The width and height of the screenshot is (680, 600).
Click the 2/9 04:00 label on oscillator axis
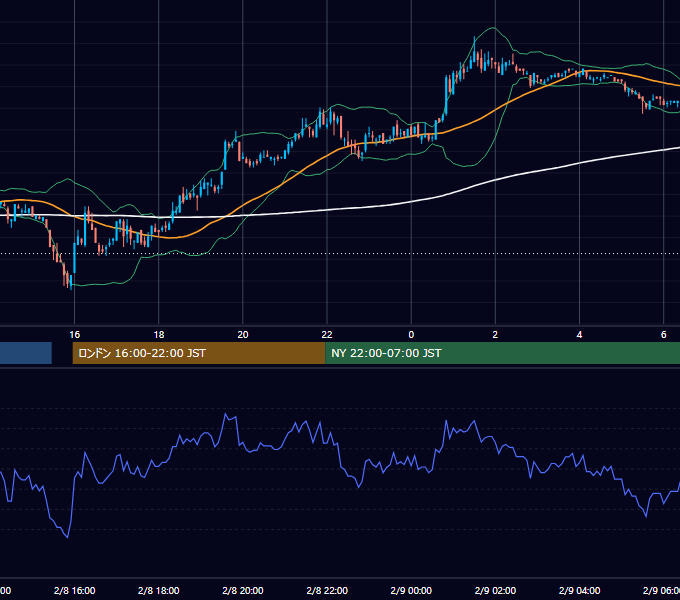pos(579,590)
